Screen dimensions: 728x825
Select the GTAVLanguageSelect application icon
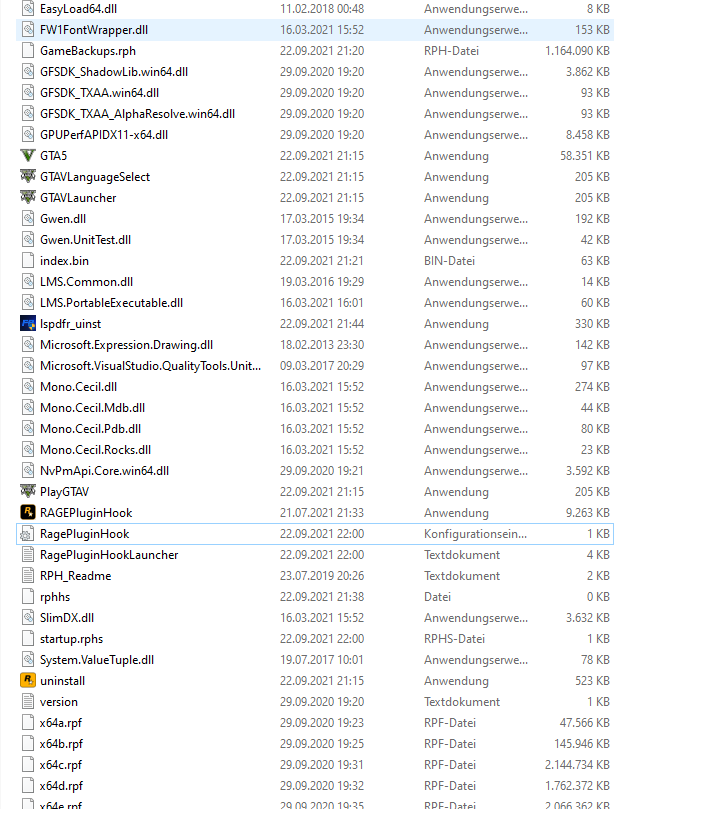click(28, 177)
